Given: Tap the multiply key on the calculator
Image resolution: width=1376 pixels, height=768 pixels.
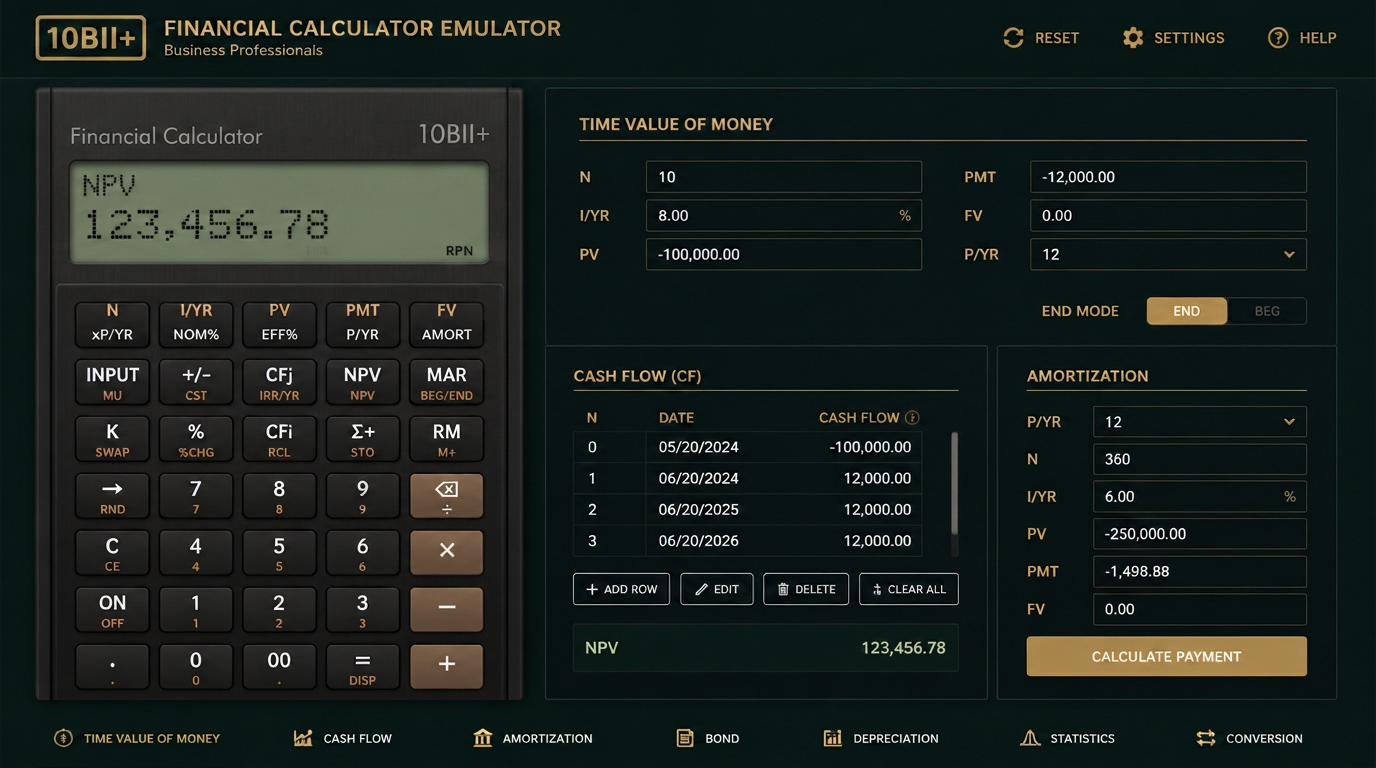Looking at the screenshot, I should [x=446, y=552].
